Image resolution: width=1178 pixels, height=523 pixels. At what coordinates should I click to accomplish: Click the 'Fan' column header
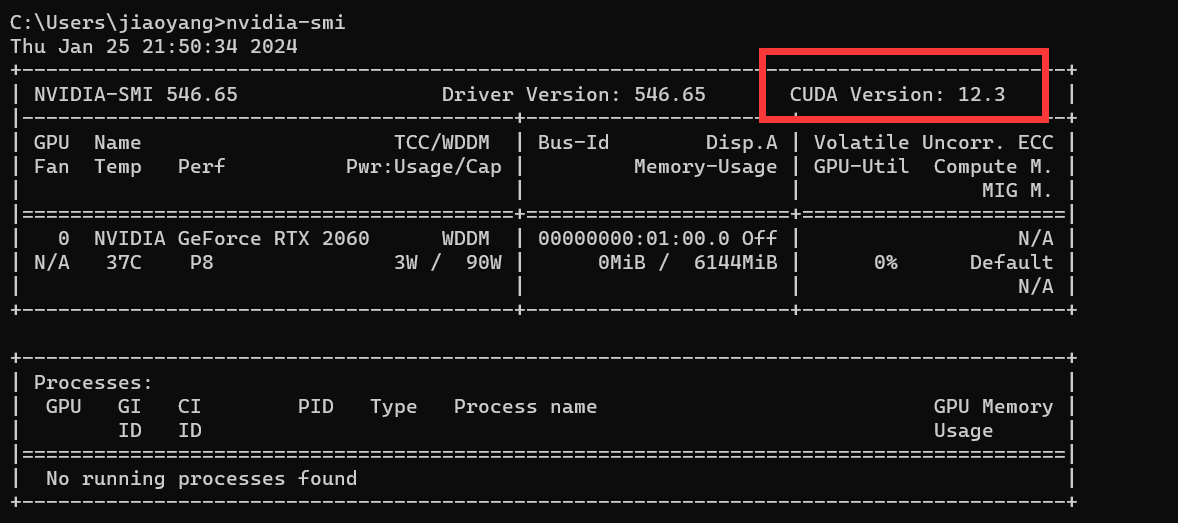pos(52,167)
